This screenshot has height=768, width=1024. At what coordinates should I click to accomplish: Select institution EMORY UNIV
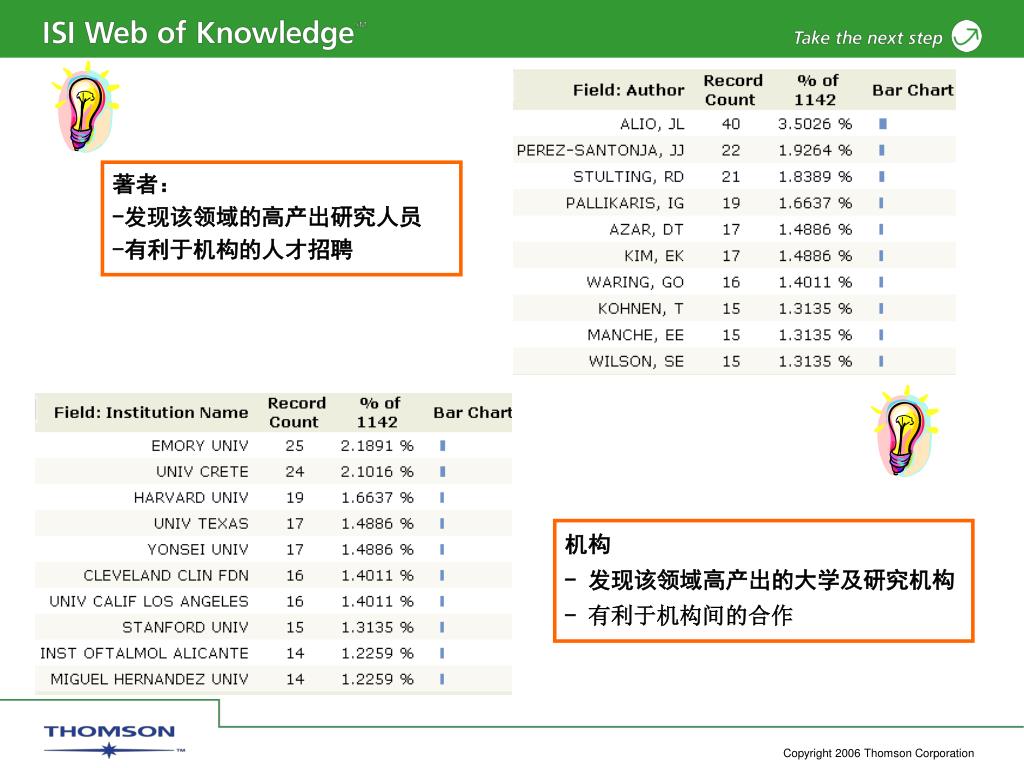pos(200,445)
